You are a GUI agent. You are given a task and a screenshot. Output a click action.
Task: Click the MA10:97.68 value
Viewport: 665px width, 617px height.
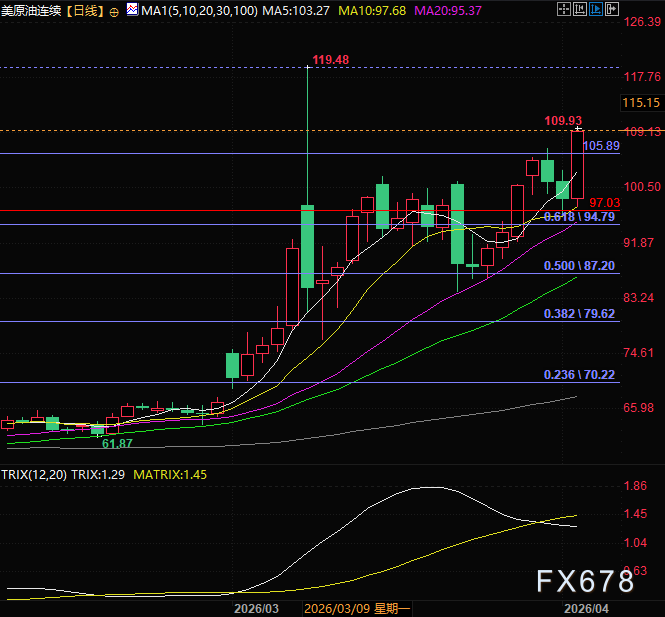click(x=372, y=10)
